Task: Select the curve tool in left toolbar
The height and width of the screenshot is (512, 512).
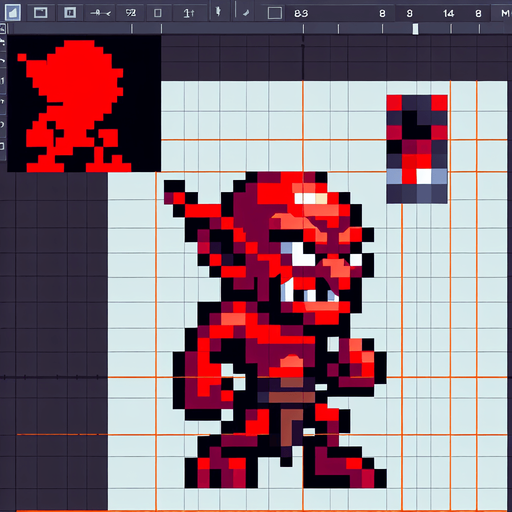Action: click(2, 61)
